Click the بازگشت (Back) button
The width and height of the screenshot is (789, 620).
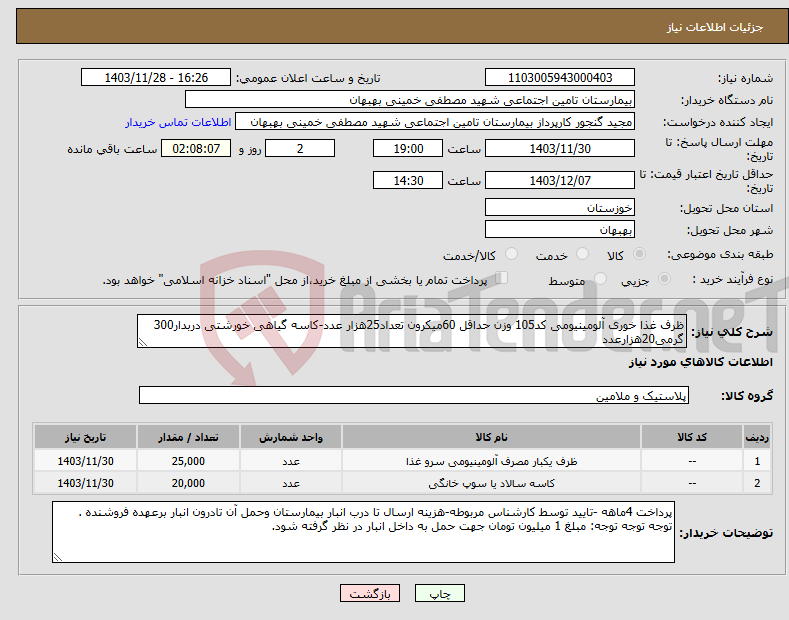(370, 593)
